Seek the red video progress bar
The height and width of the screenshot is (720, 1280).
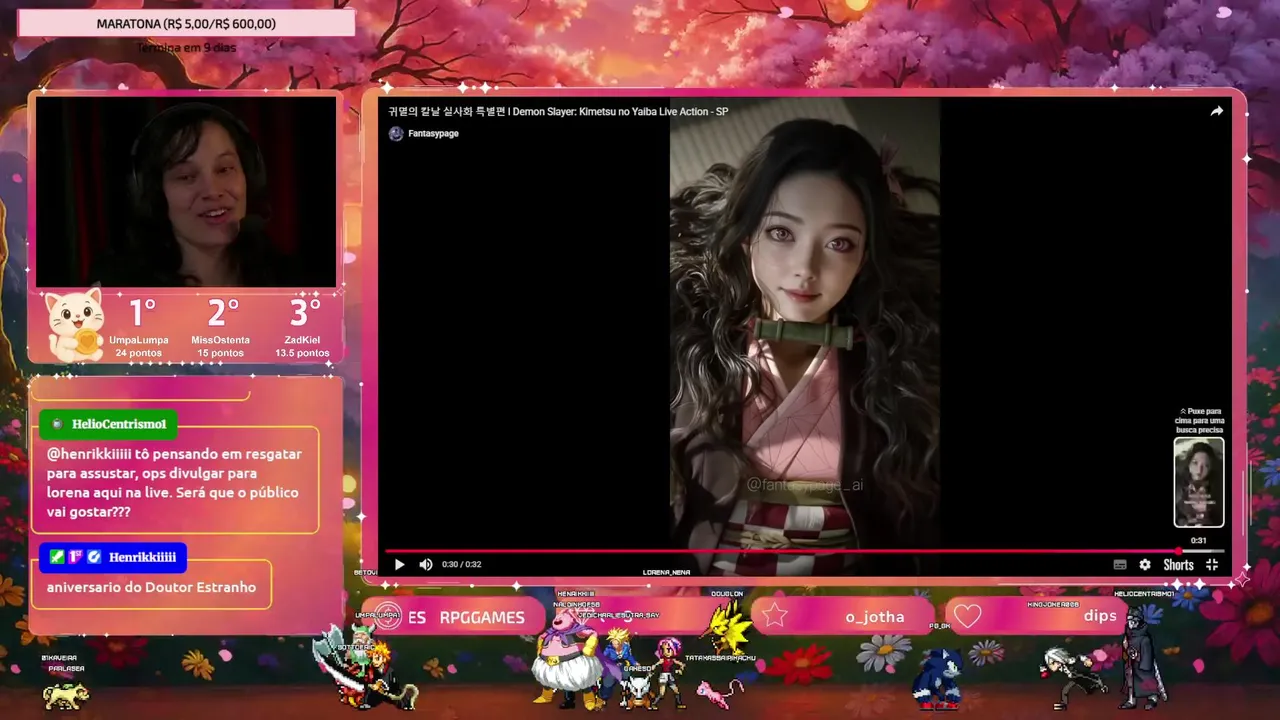coord(804,550)
